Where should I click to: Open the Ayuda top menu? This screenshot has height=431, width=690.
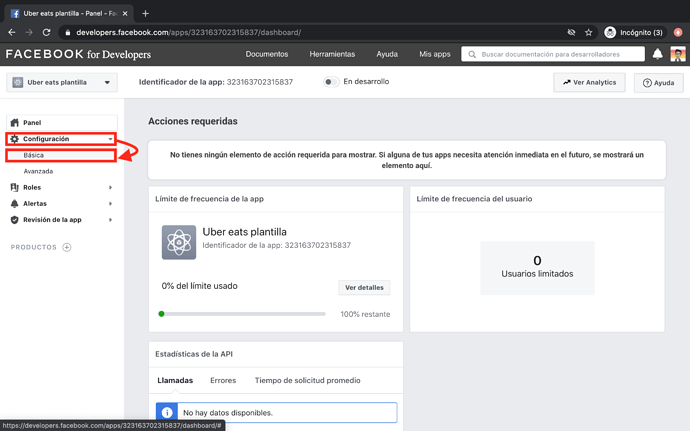tap(387, 54)
